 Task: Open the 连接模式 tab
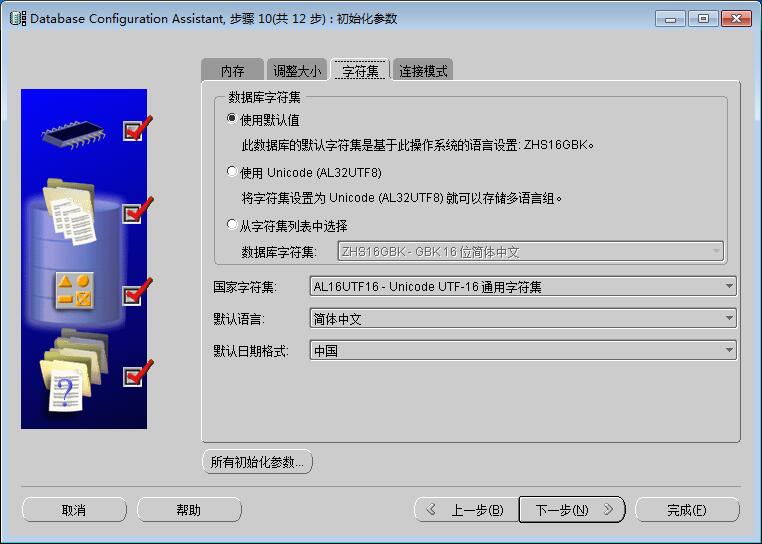(x=423, y=70)
